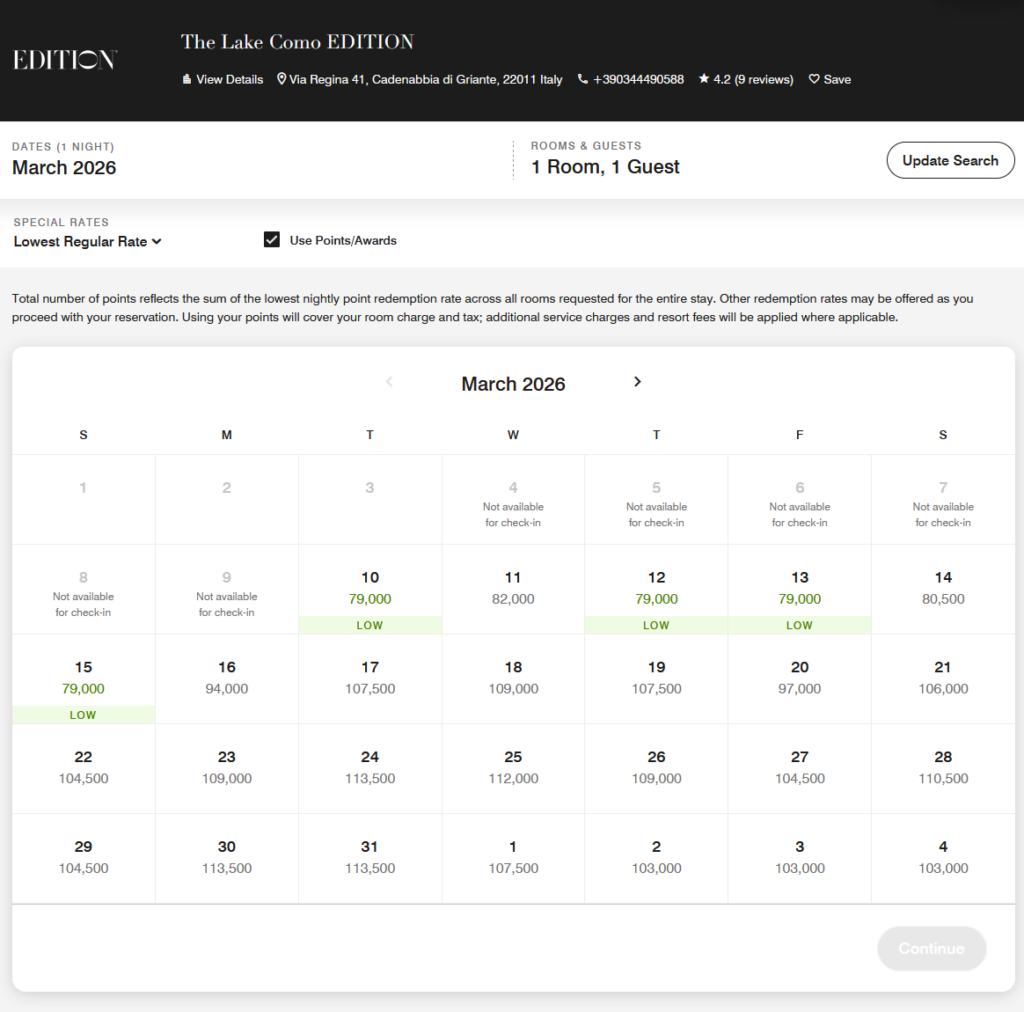Uncheck Use Points/Awards checkbox

pos(271,240)
